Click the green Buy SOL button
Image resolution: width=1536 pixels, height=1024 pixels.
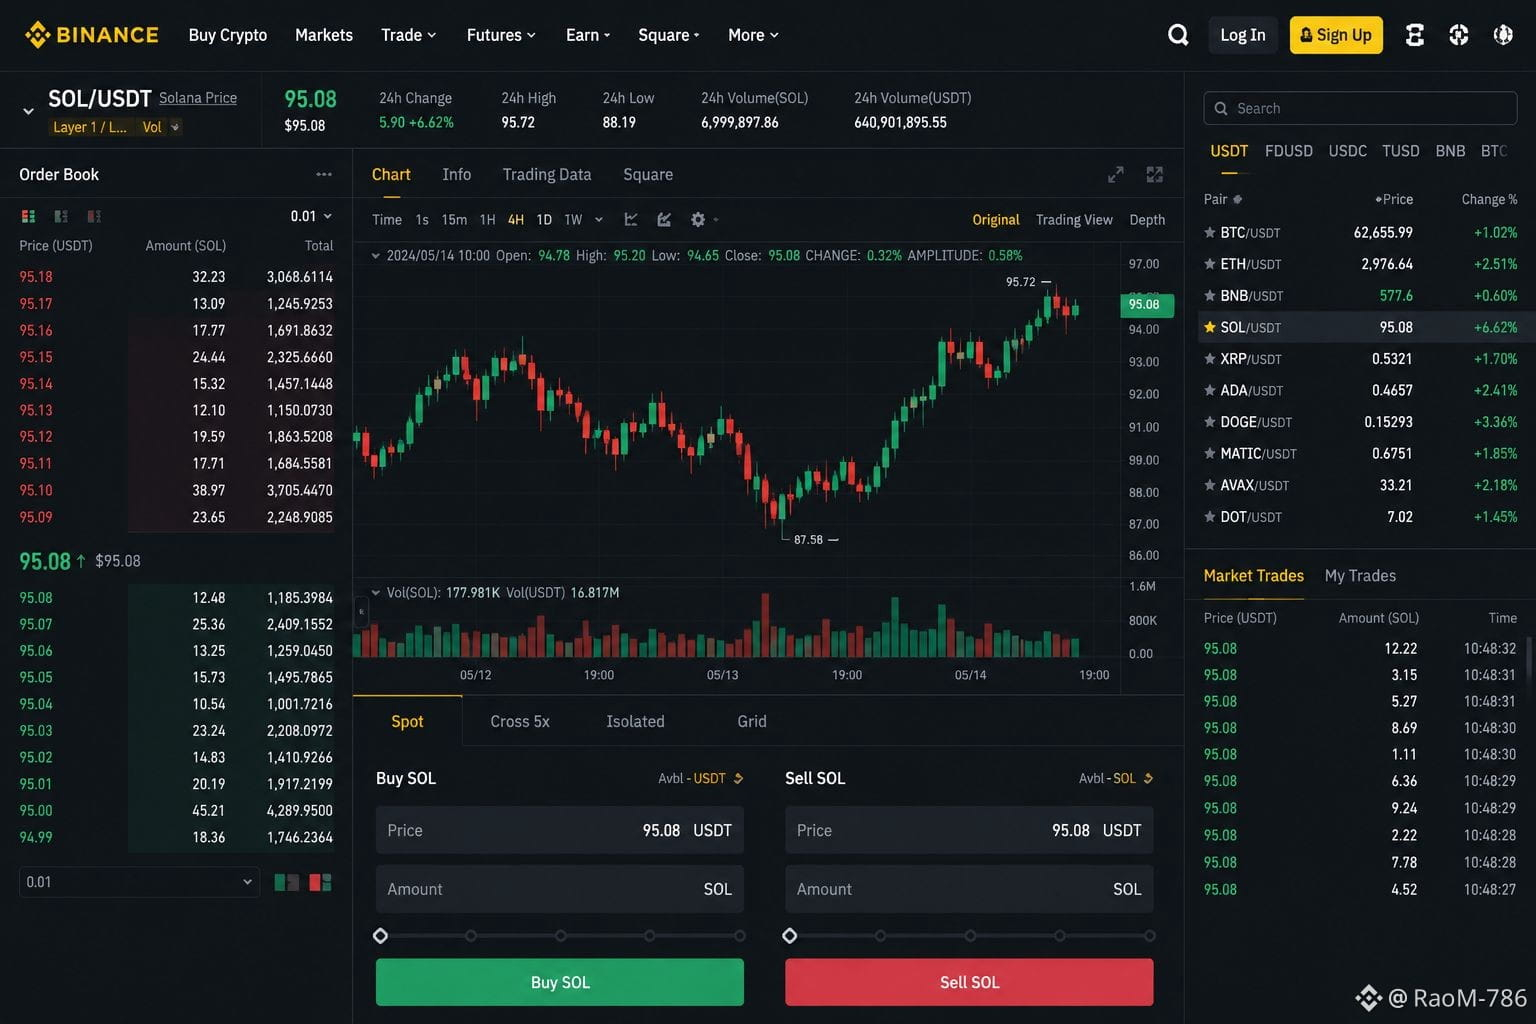pos(560,982)
